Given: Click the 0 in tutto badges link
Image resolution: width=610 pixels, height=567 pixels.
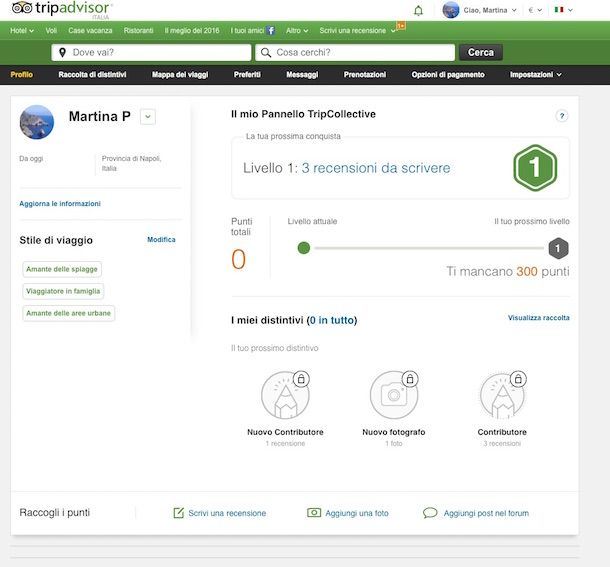Looking at the screenshot, I should [332, 320].
